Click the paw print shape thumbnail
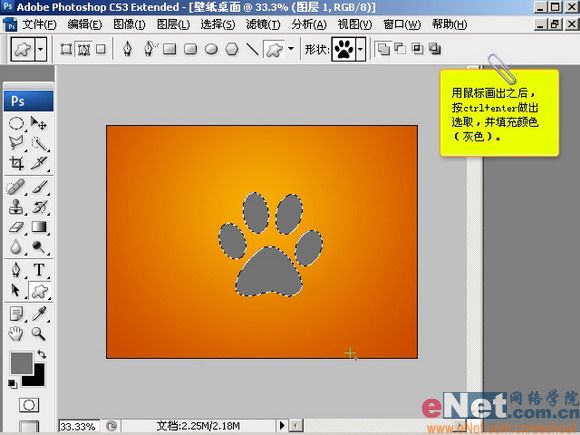This screenshot has height=435, width=580. click(344, 49)
